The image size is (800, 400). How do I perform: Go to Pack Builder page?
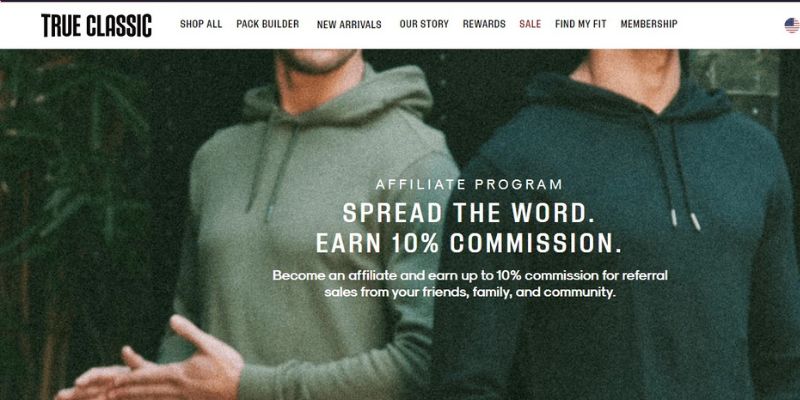tap(267, 24)
